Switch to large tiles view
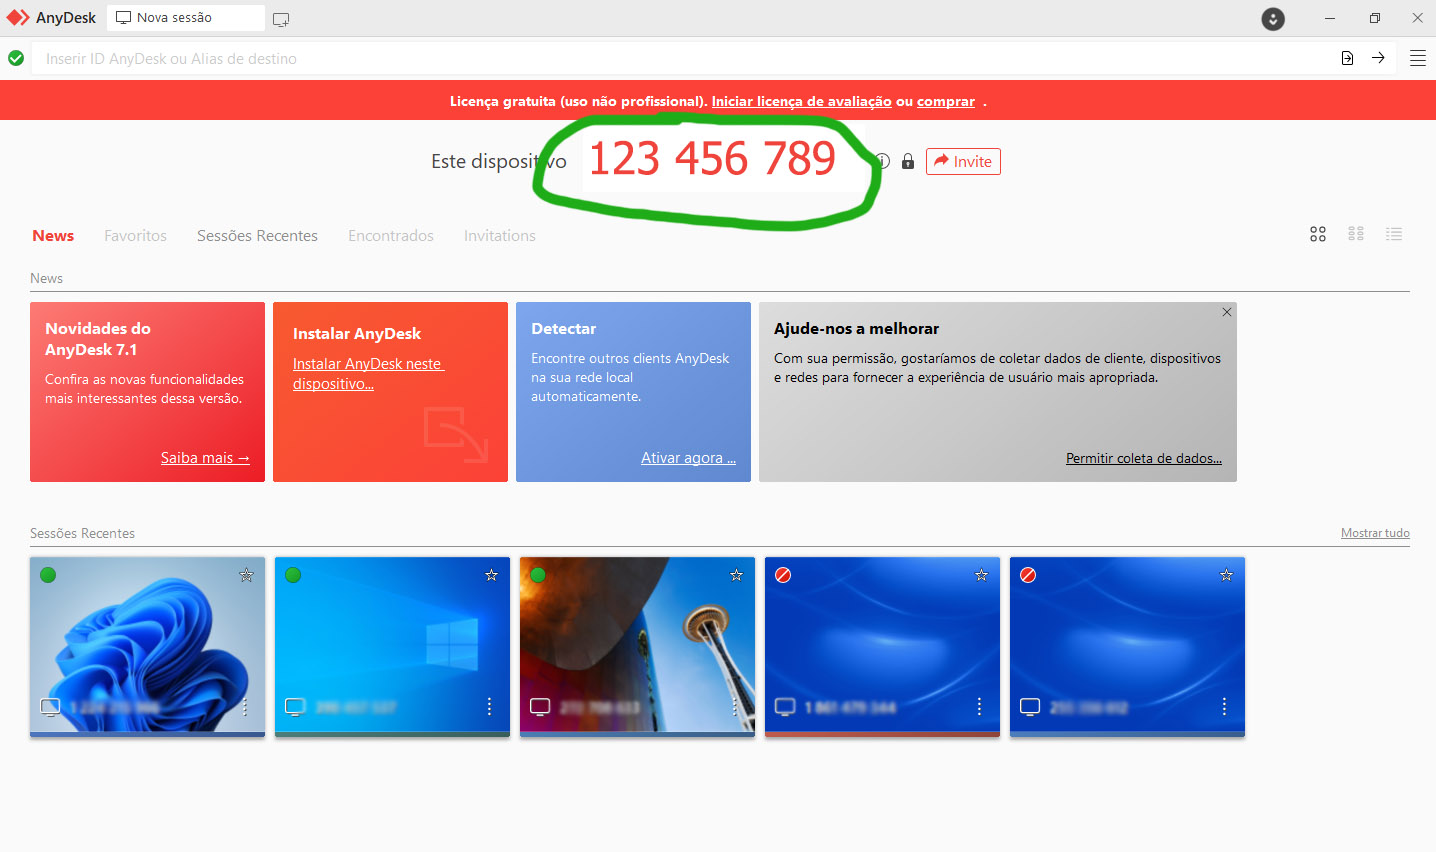Screen dimensions: 1436x852 click(x=1318, y=234)
